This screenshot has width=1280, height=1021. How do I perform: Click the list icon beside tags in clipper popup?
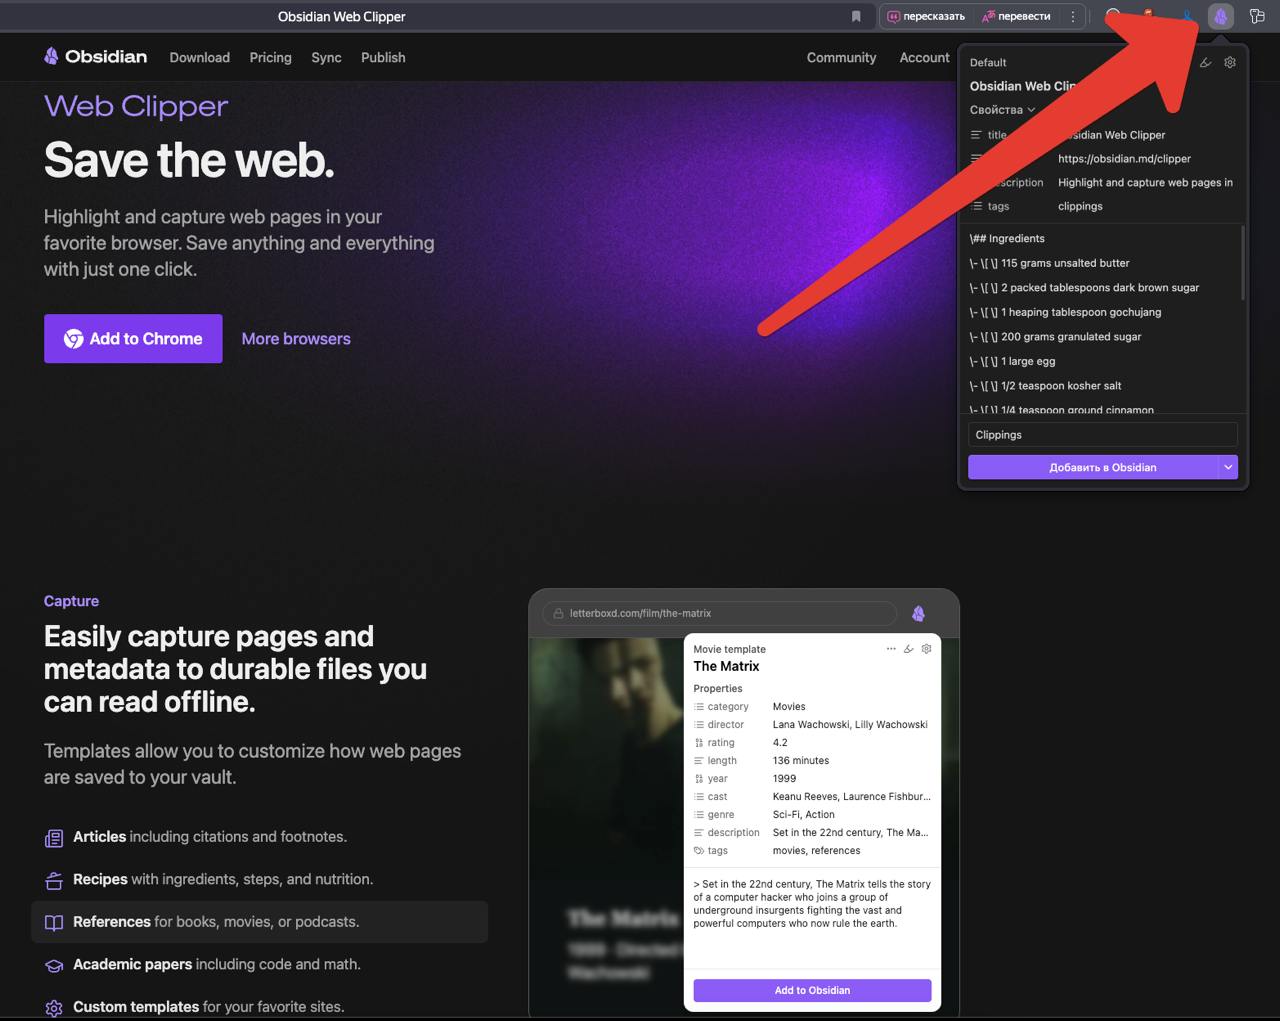click(x=976, y=206)
